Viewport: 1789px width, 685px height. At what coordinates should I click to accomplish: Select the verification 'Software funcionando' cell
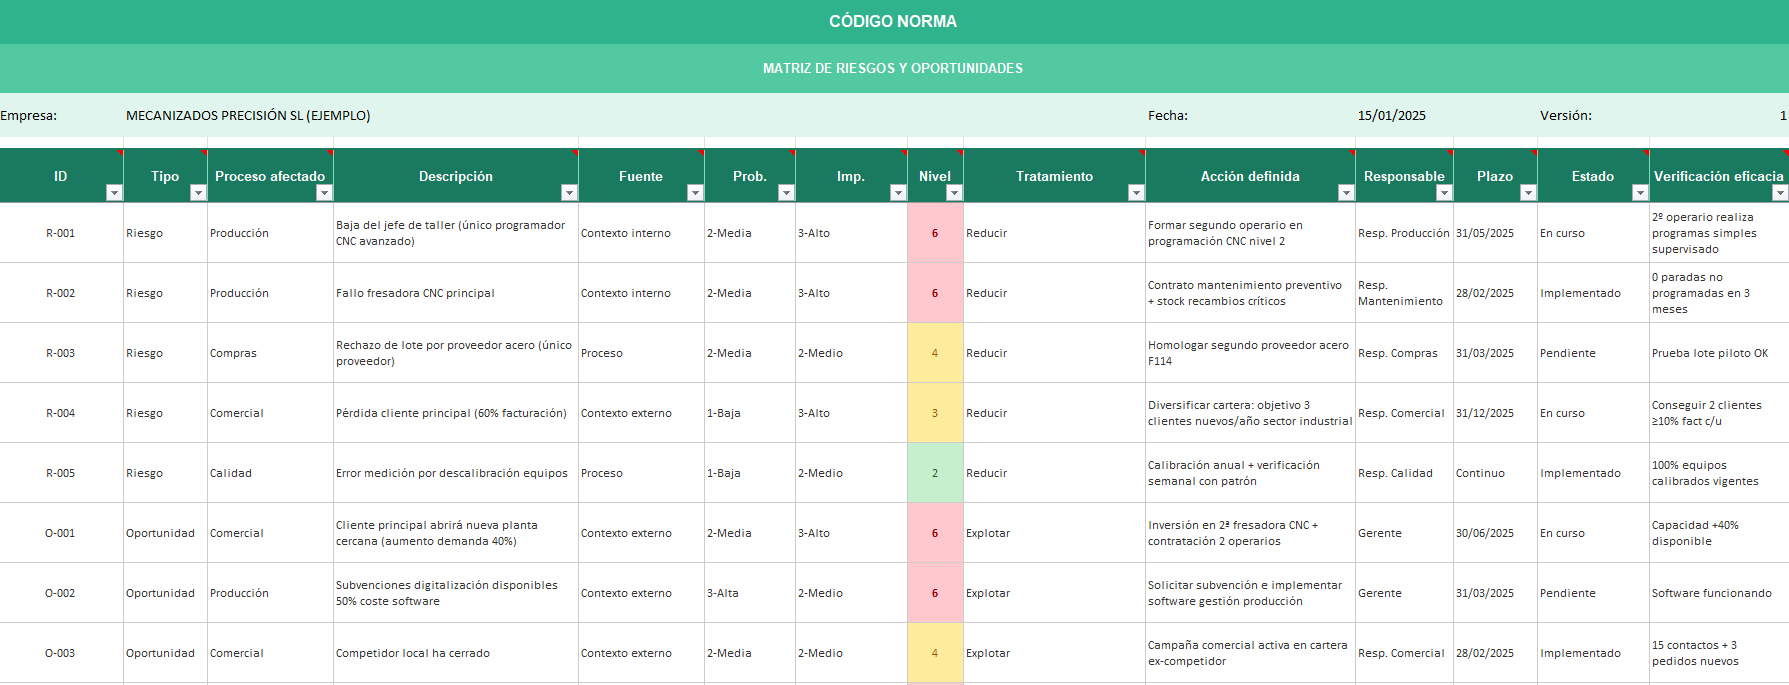pyautogui.click(x=1719, y=593)
